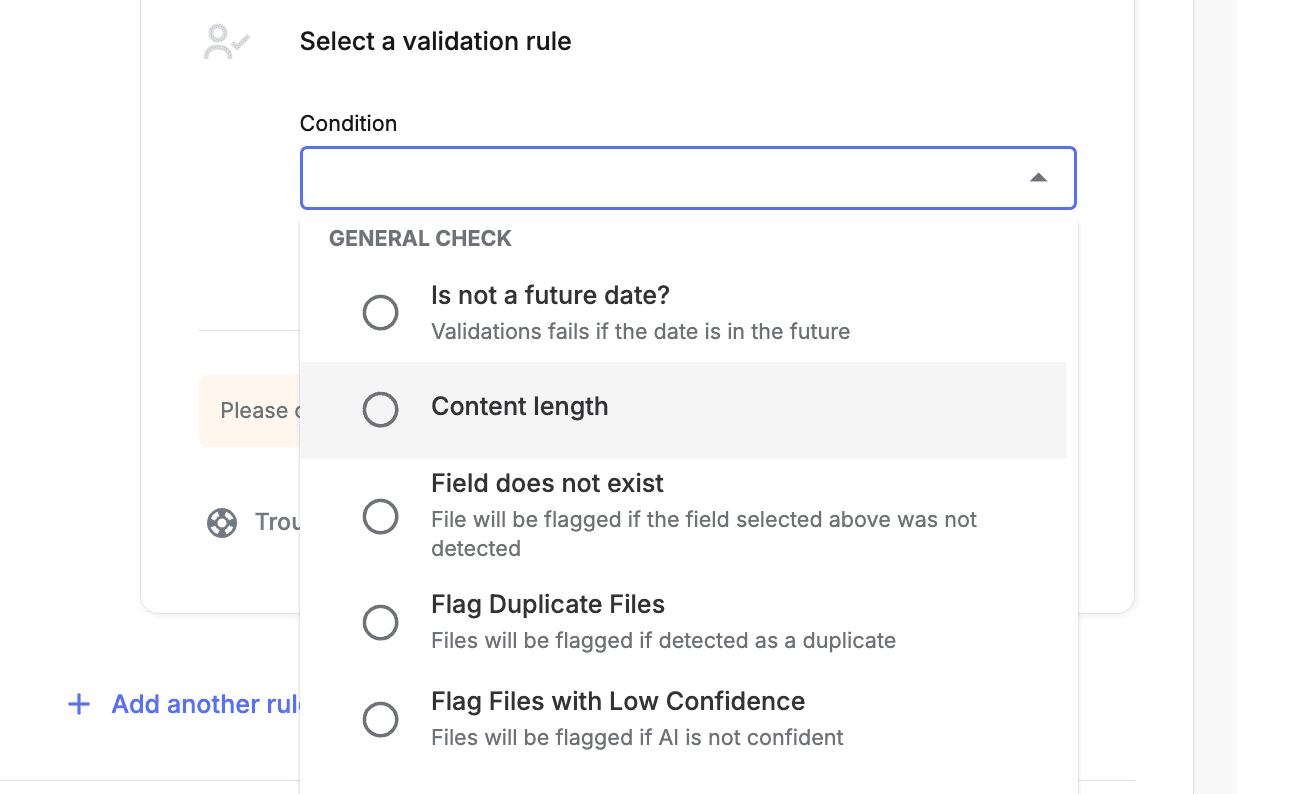Click the plus icon beside Add another rule
Image resolution: width=1294 pixels, height=794 pixels.
(x=78, y=704)
